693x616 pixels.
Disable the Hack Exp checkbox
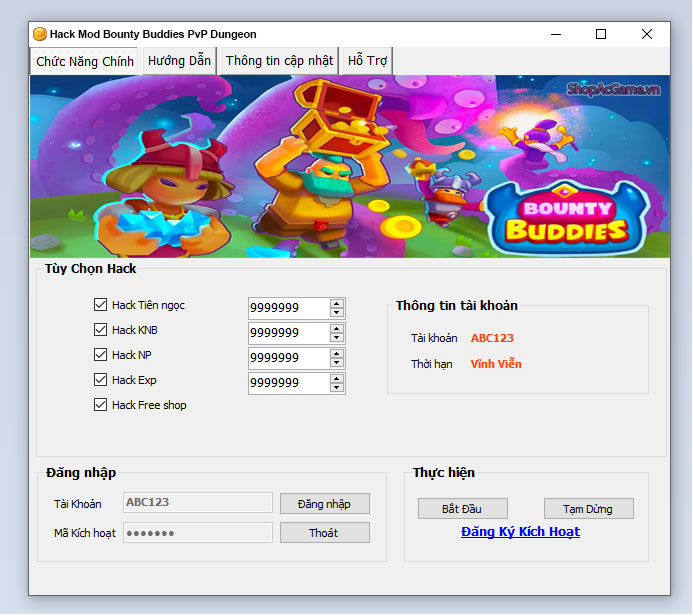point(100,380)
